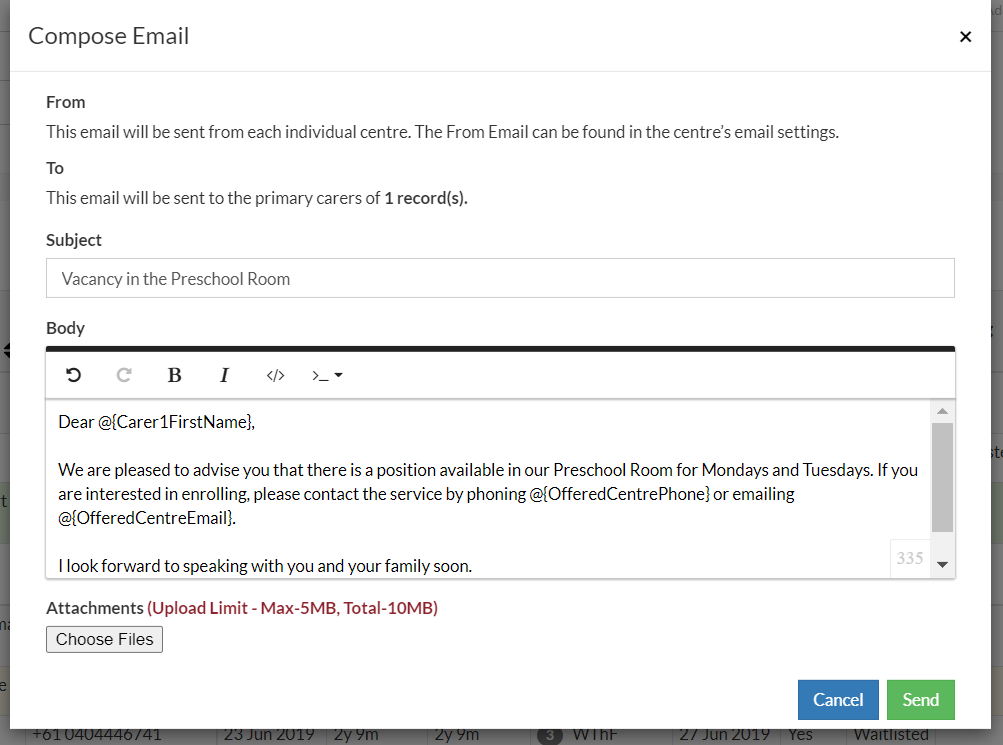The image size is (1003, 745).
Task: Cancel composing the email
Action: tap(838, 699)
